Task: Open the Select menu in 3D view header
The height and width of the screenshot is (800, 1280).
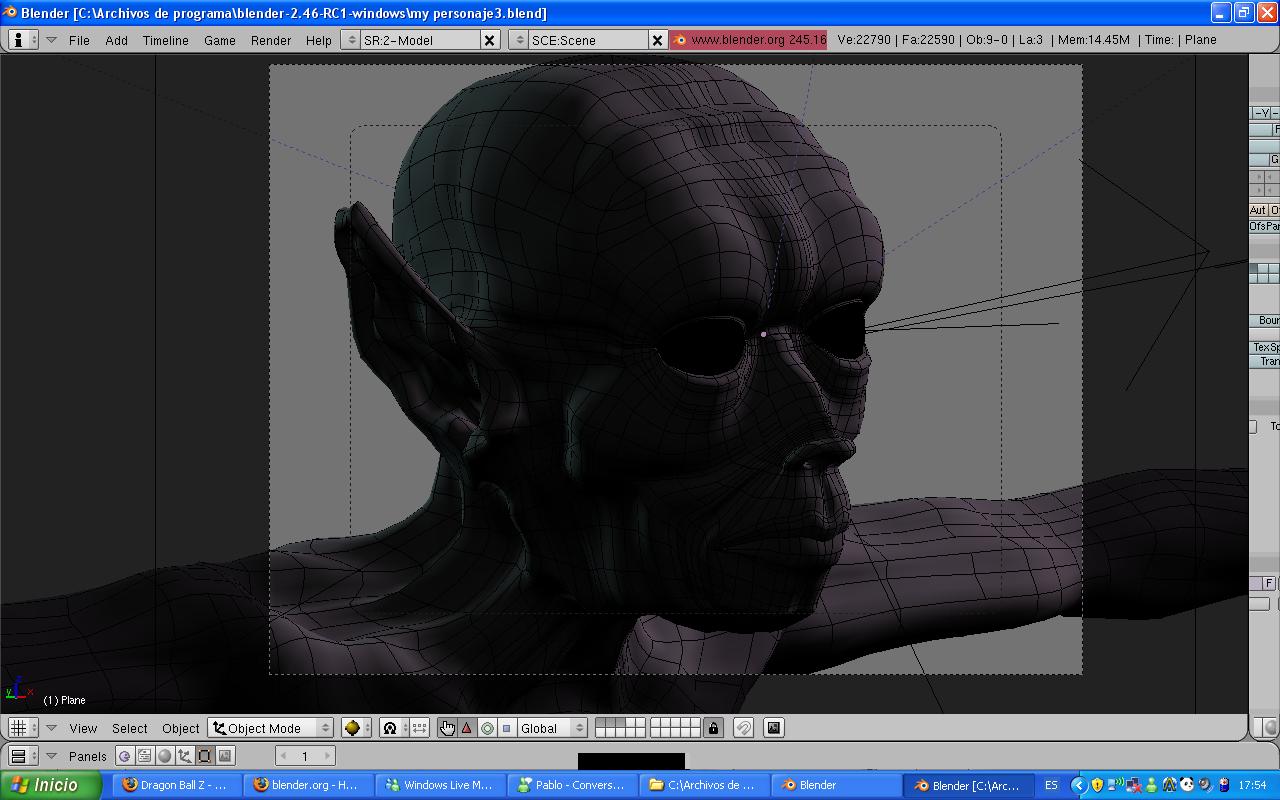Action: pyautogui.click(x=129, y=728)
